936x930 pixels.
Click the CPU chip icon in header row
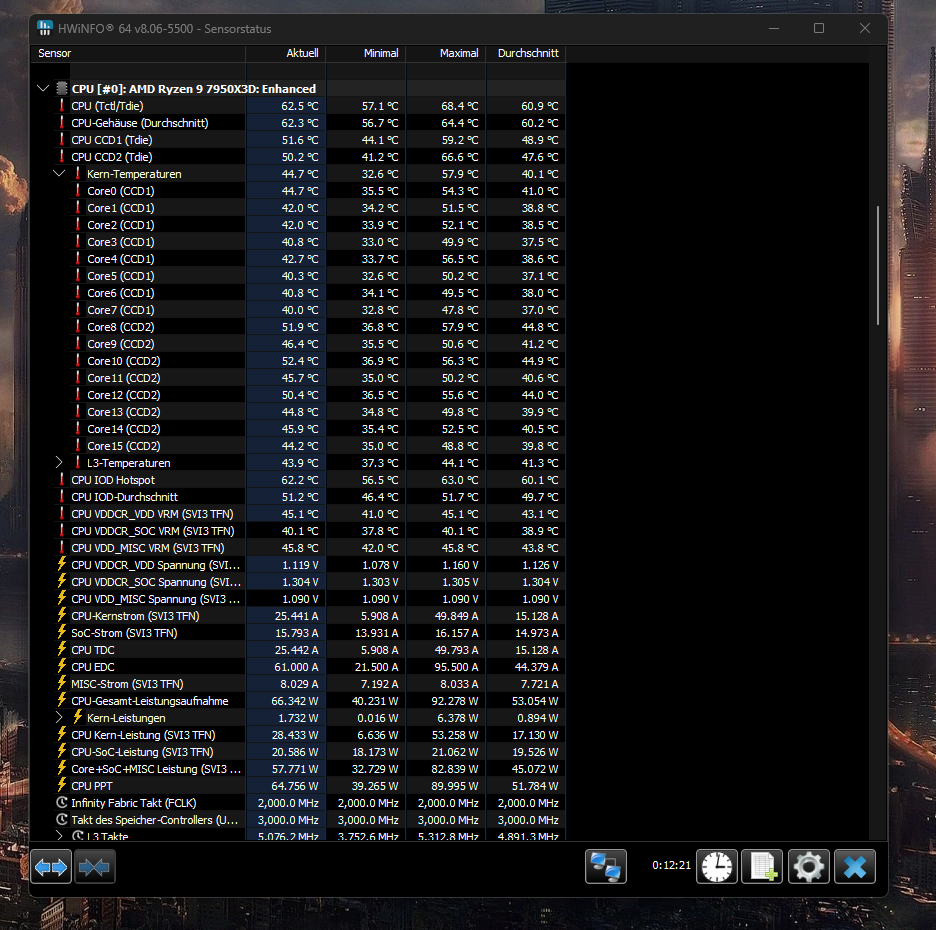coord(61,88)
